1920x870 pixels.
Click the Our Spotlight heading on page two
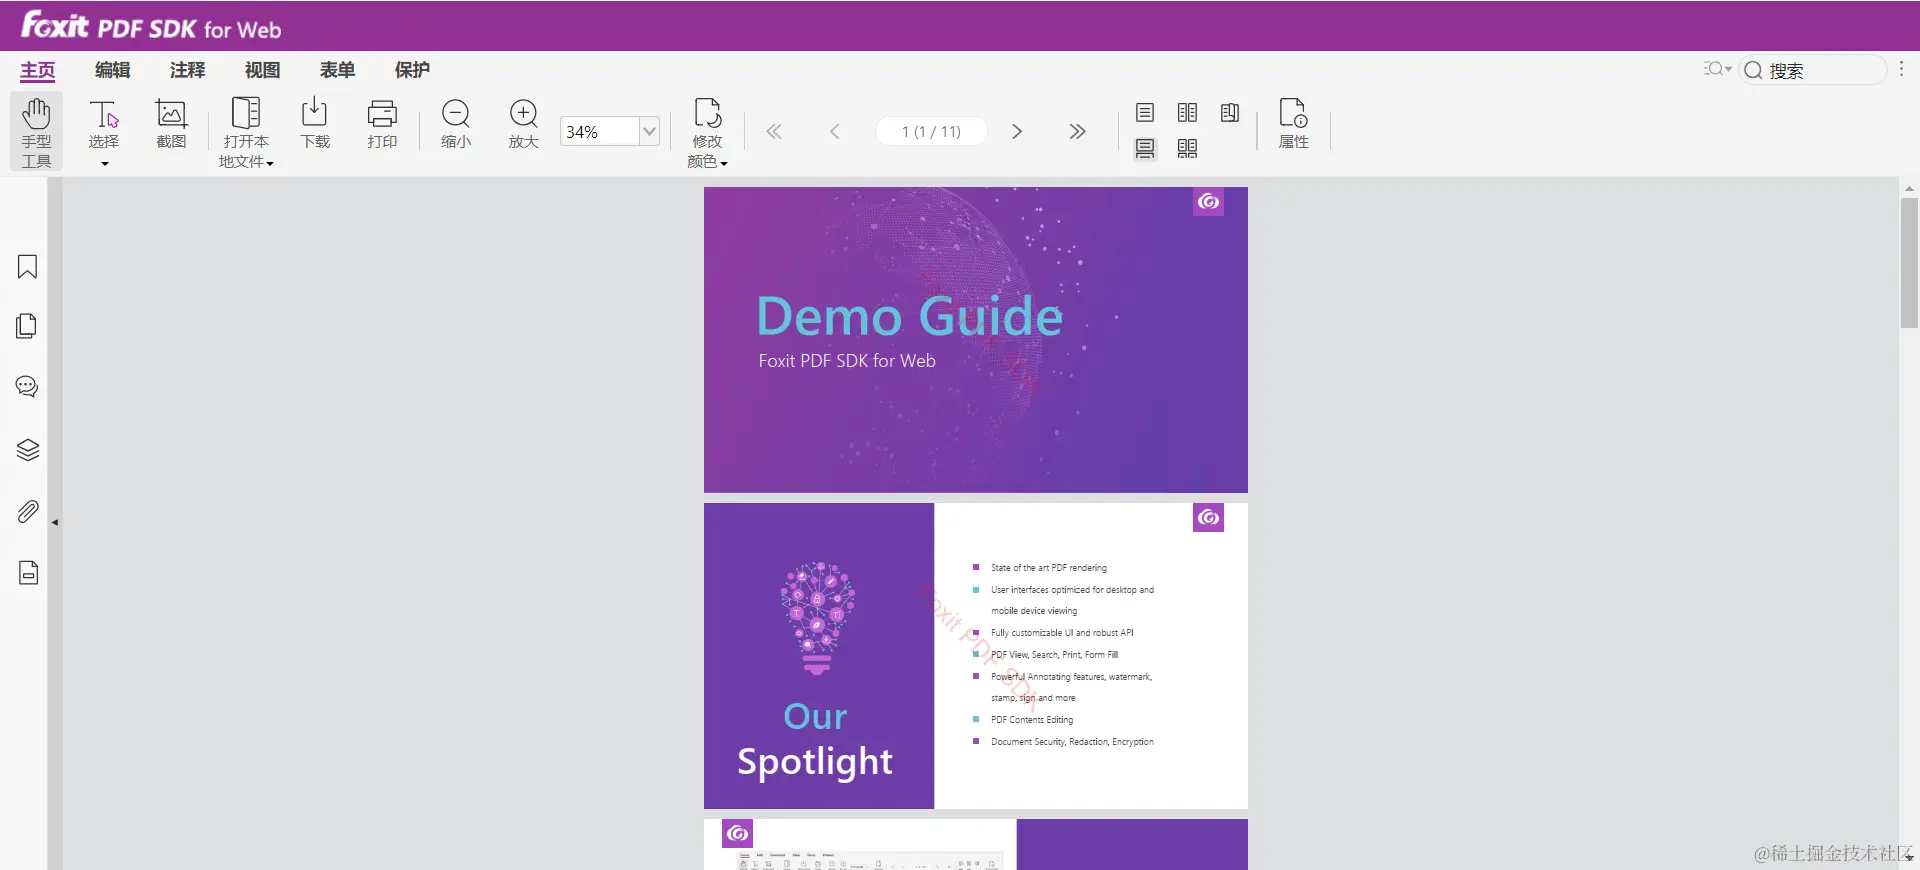(815, 740)
